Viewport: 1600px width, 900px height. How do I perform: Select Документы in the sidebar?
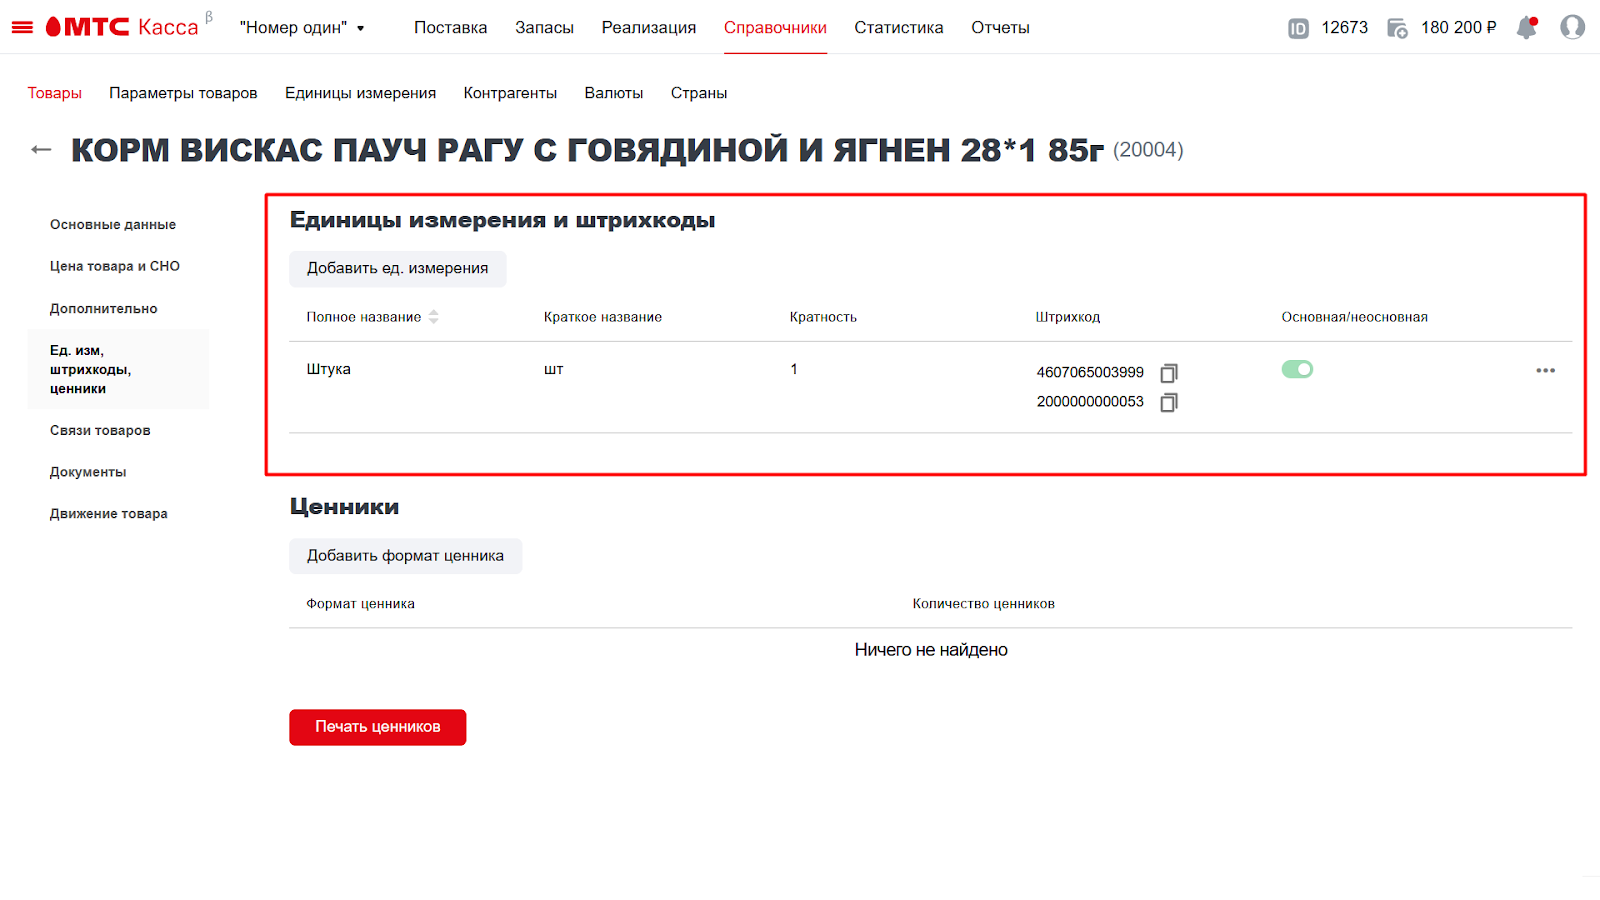pyautogui.click(x=88, y=472)
